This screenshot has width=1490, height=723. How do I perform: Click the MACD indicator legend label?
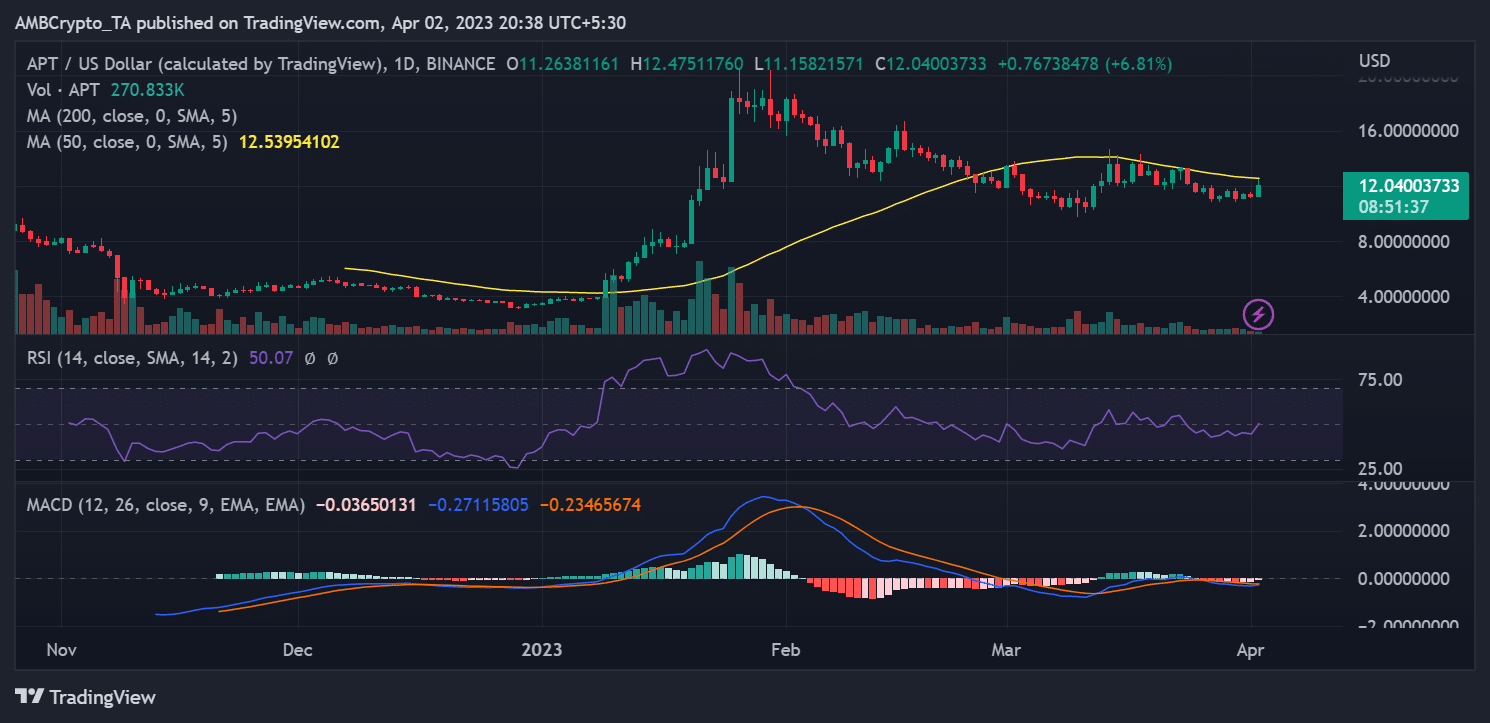click(x=165, y=506)
